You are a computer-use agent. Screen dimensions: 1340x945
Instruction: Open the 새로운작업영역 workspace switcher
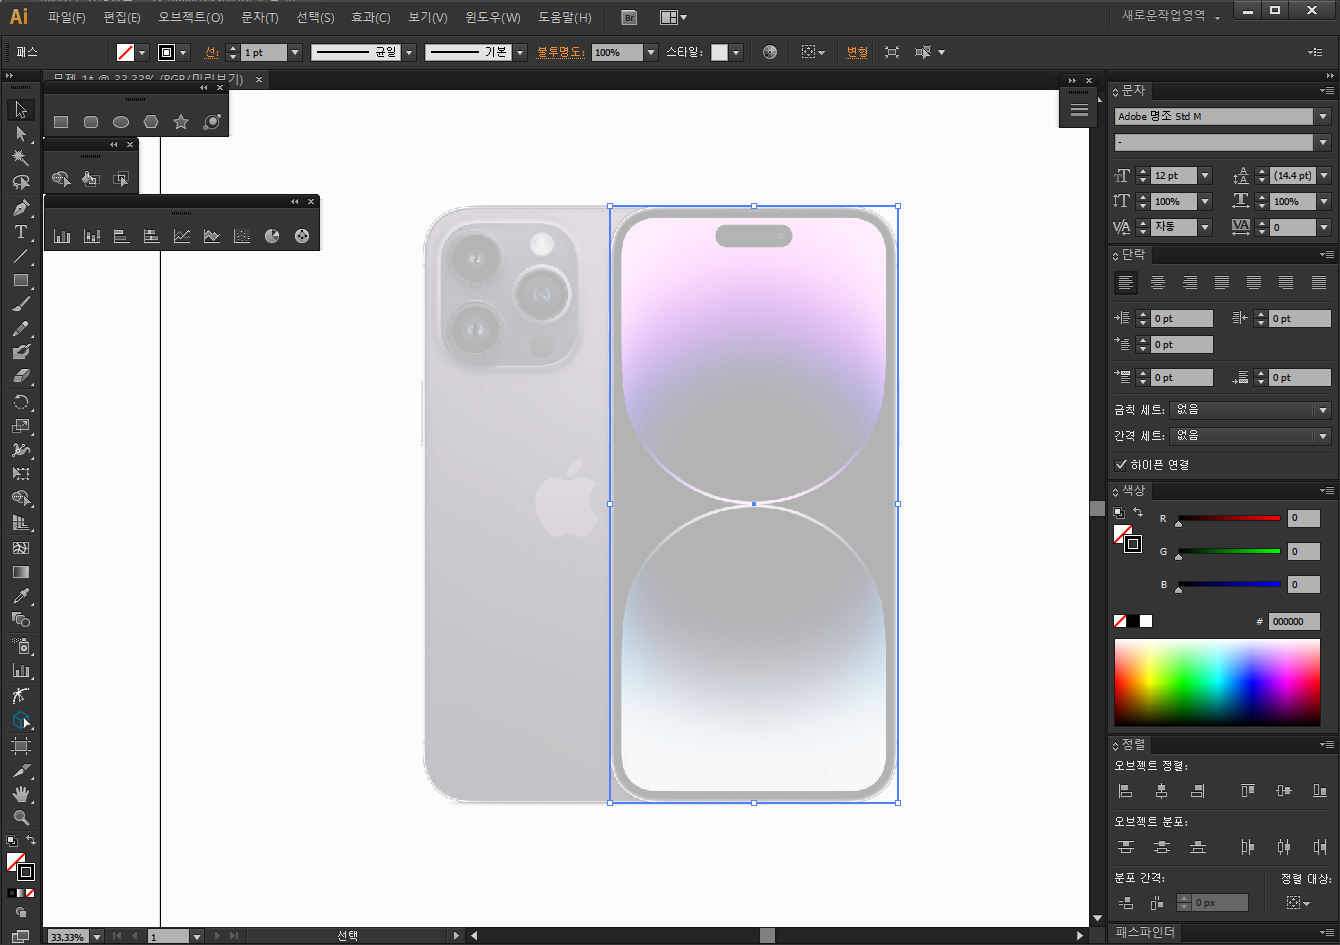coord(1171,16)
